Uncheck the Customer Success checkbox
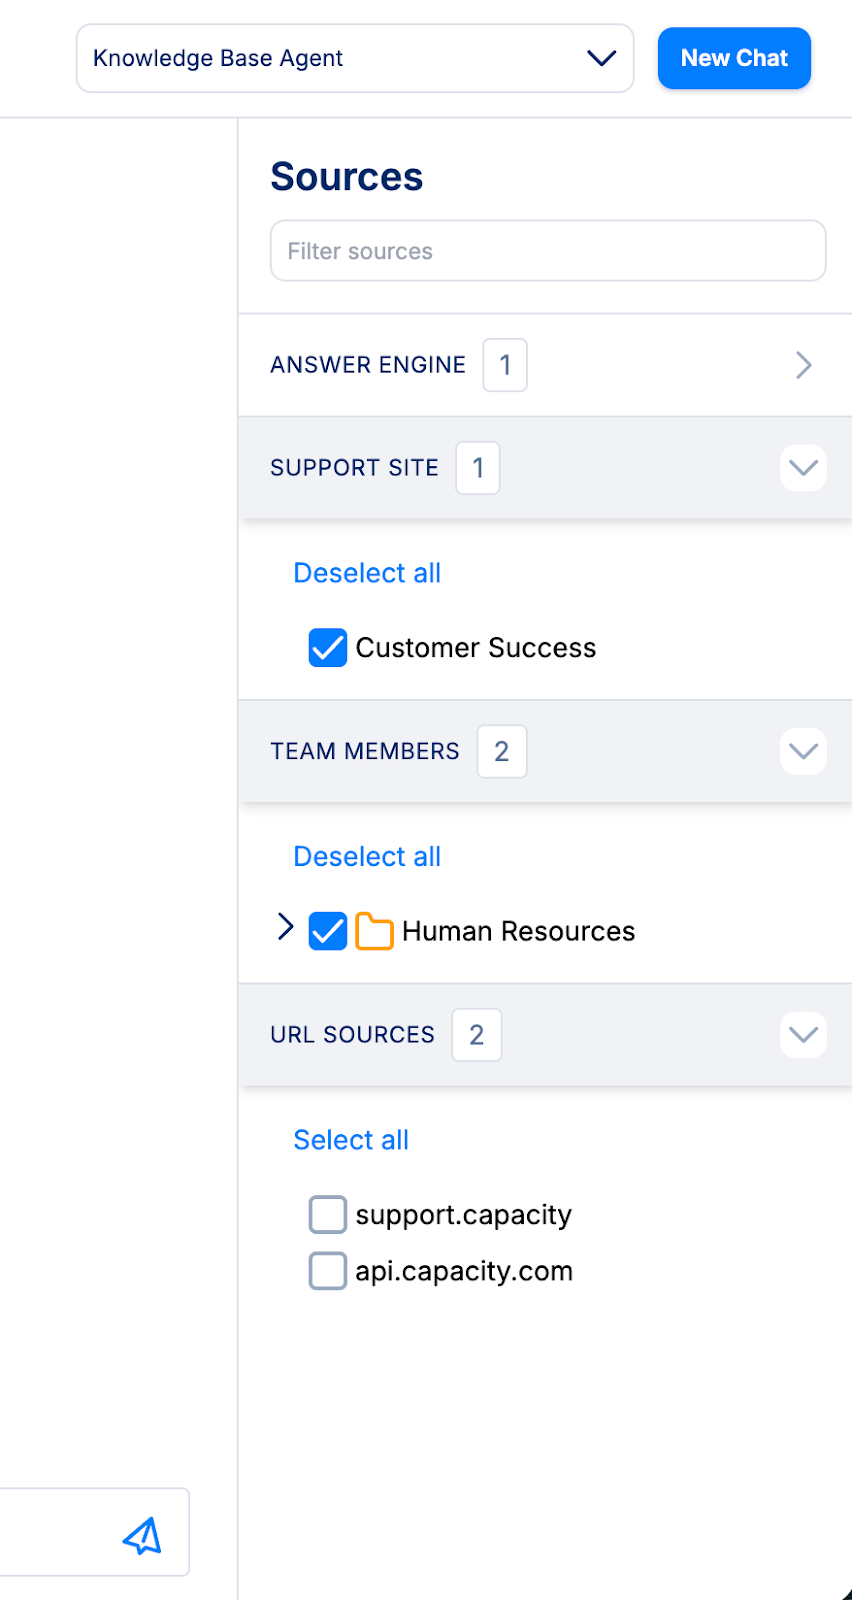This screenshot has height=1600, width=852. [328, 648]
